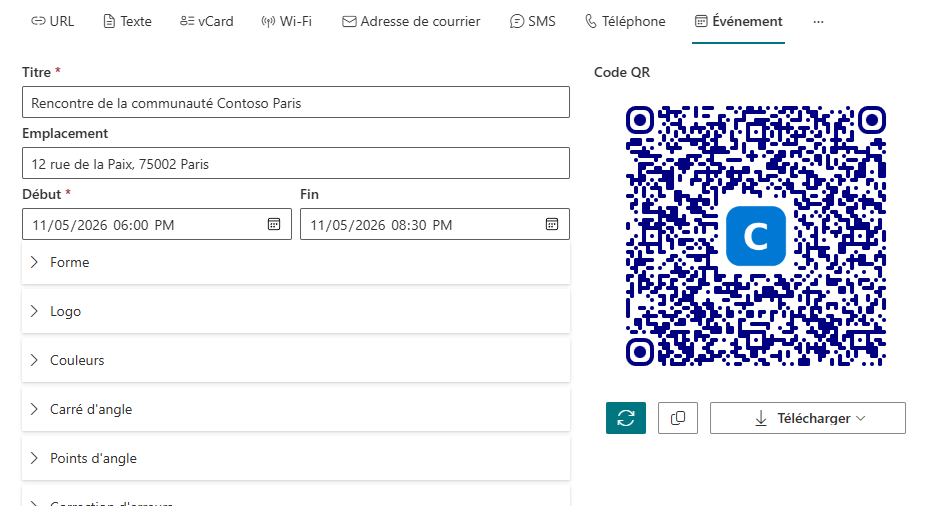Copy the QR code to clipboard
This screenshot has height=506, width=929.
click(678, 418)
